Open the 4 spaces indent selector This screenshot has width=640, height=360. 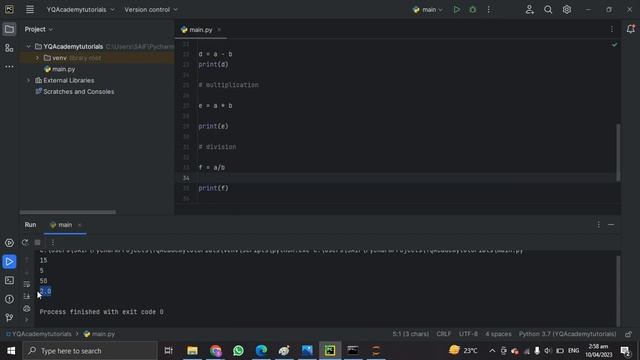point(498,334)
